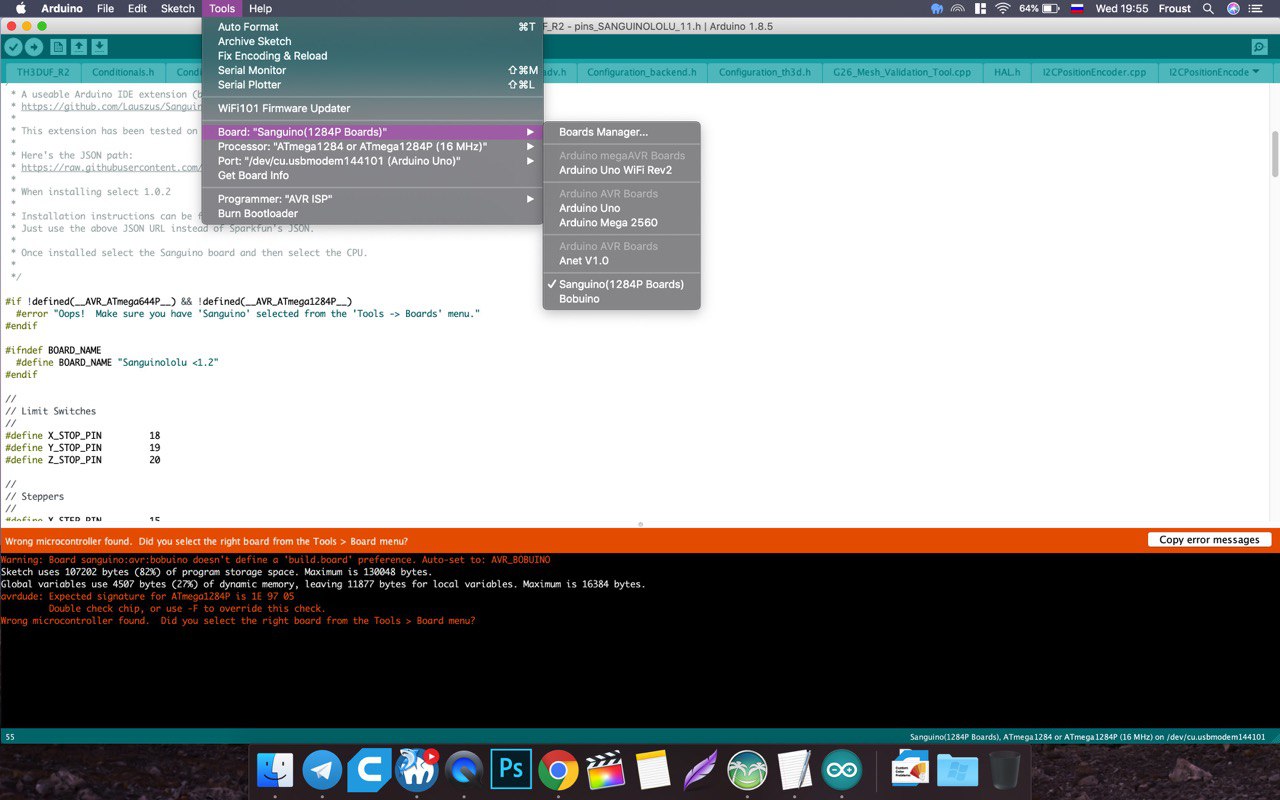Open WiFi101 Firmware Updater
The width and height of the screenshot is (1280, 800).
[372, 108]
